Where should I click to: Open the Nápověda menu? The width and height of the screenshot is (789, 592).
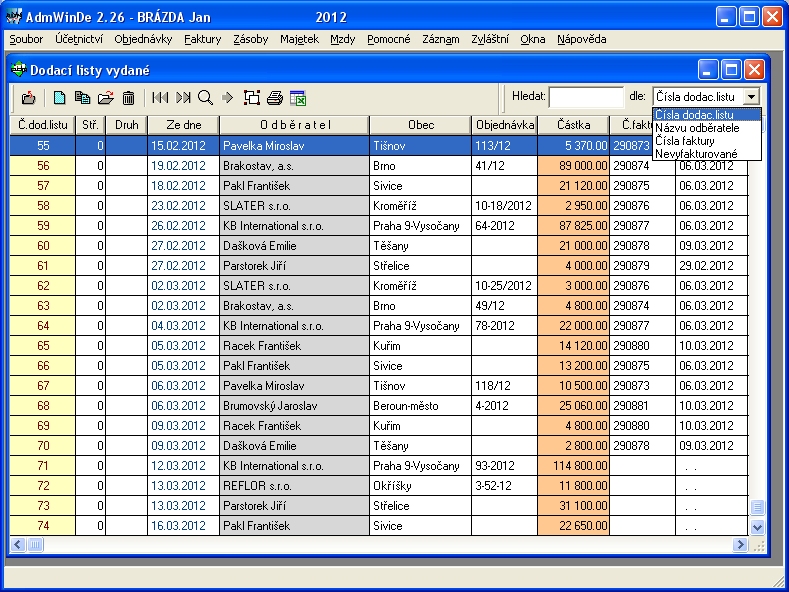click(581, 39)
